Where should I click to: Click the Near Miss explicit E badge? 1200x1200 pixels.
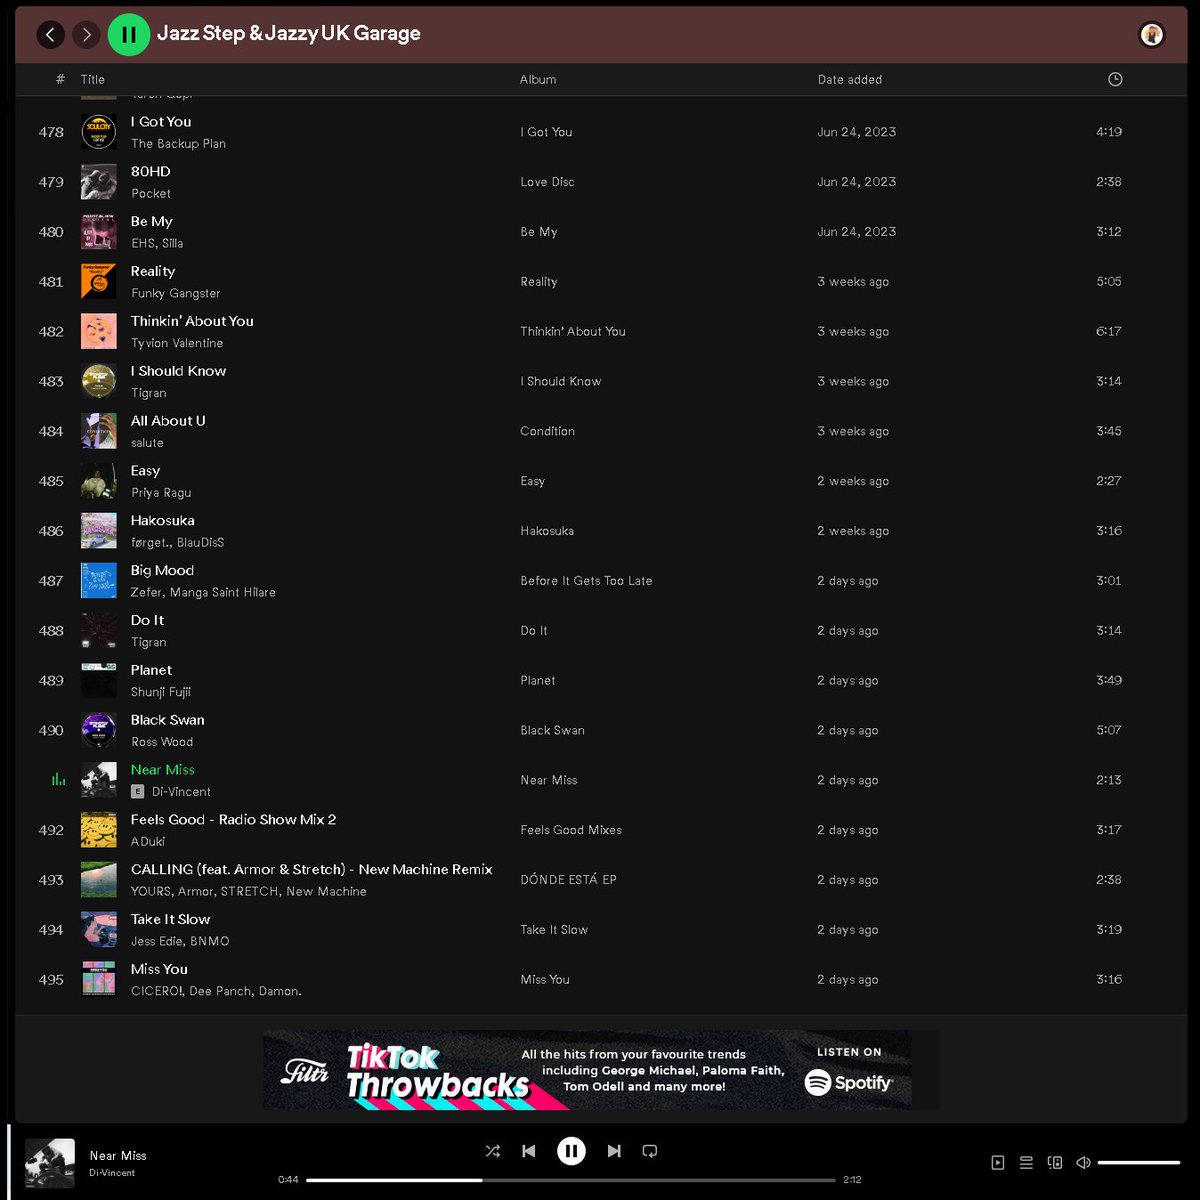click(138, 792)
